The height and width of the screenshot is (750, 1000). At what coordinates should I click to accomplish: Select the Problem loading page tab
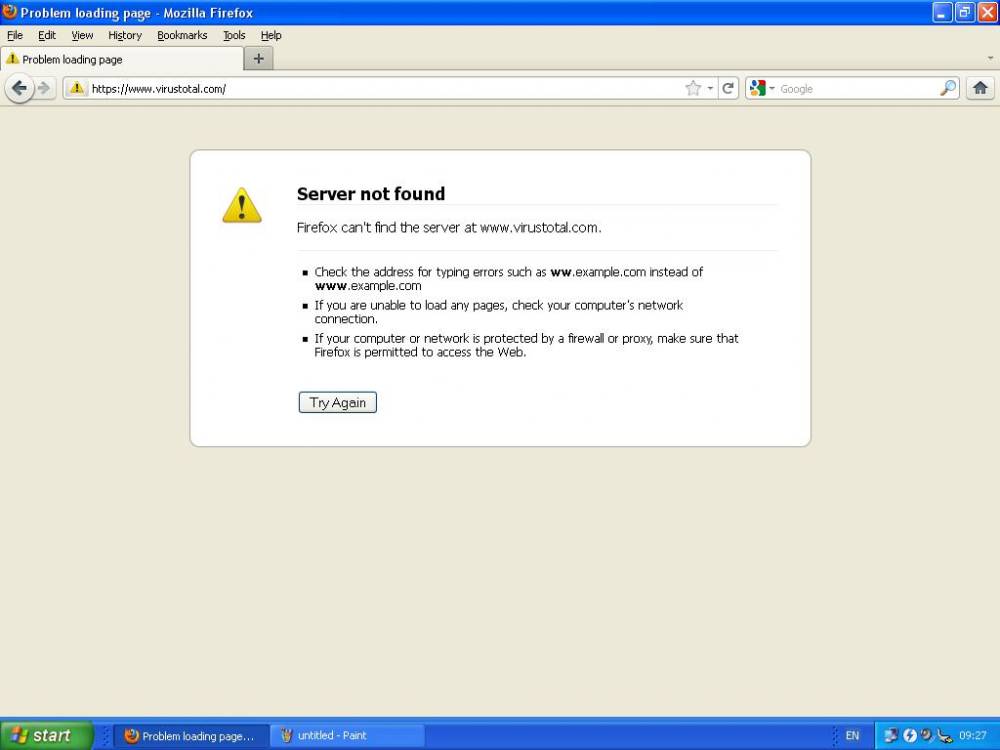pyautogui.click(x=122, y=59)
